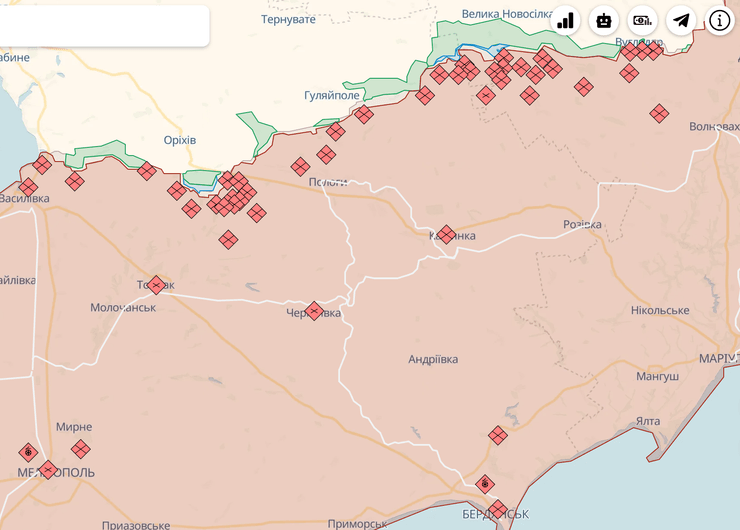The width and height of the screenshot is (740, 530).
Task: Select the unit marker on Токмак
Action: point(156,285)
